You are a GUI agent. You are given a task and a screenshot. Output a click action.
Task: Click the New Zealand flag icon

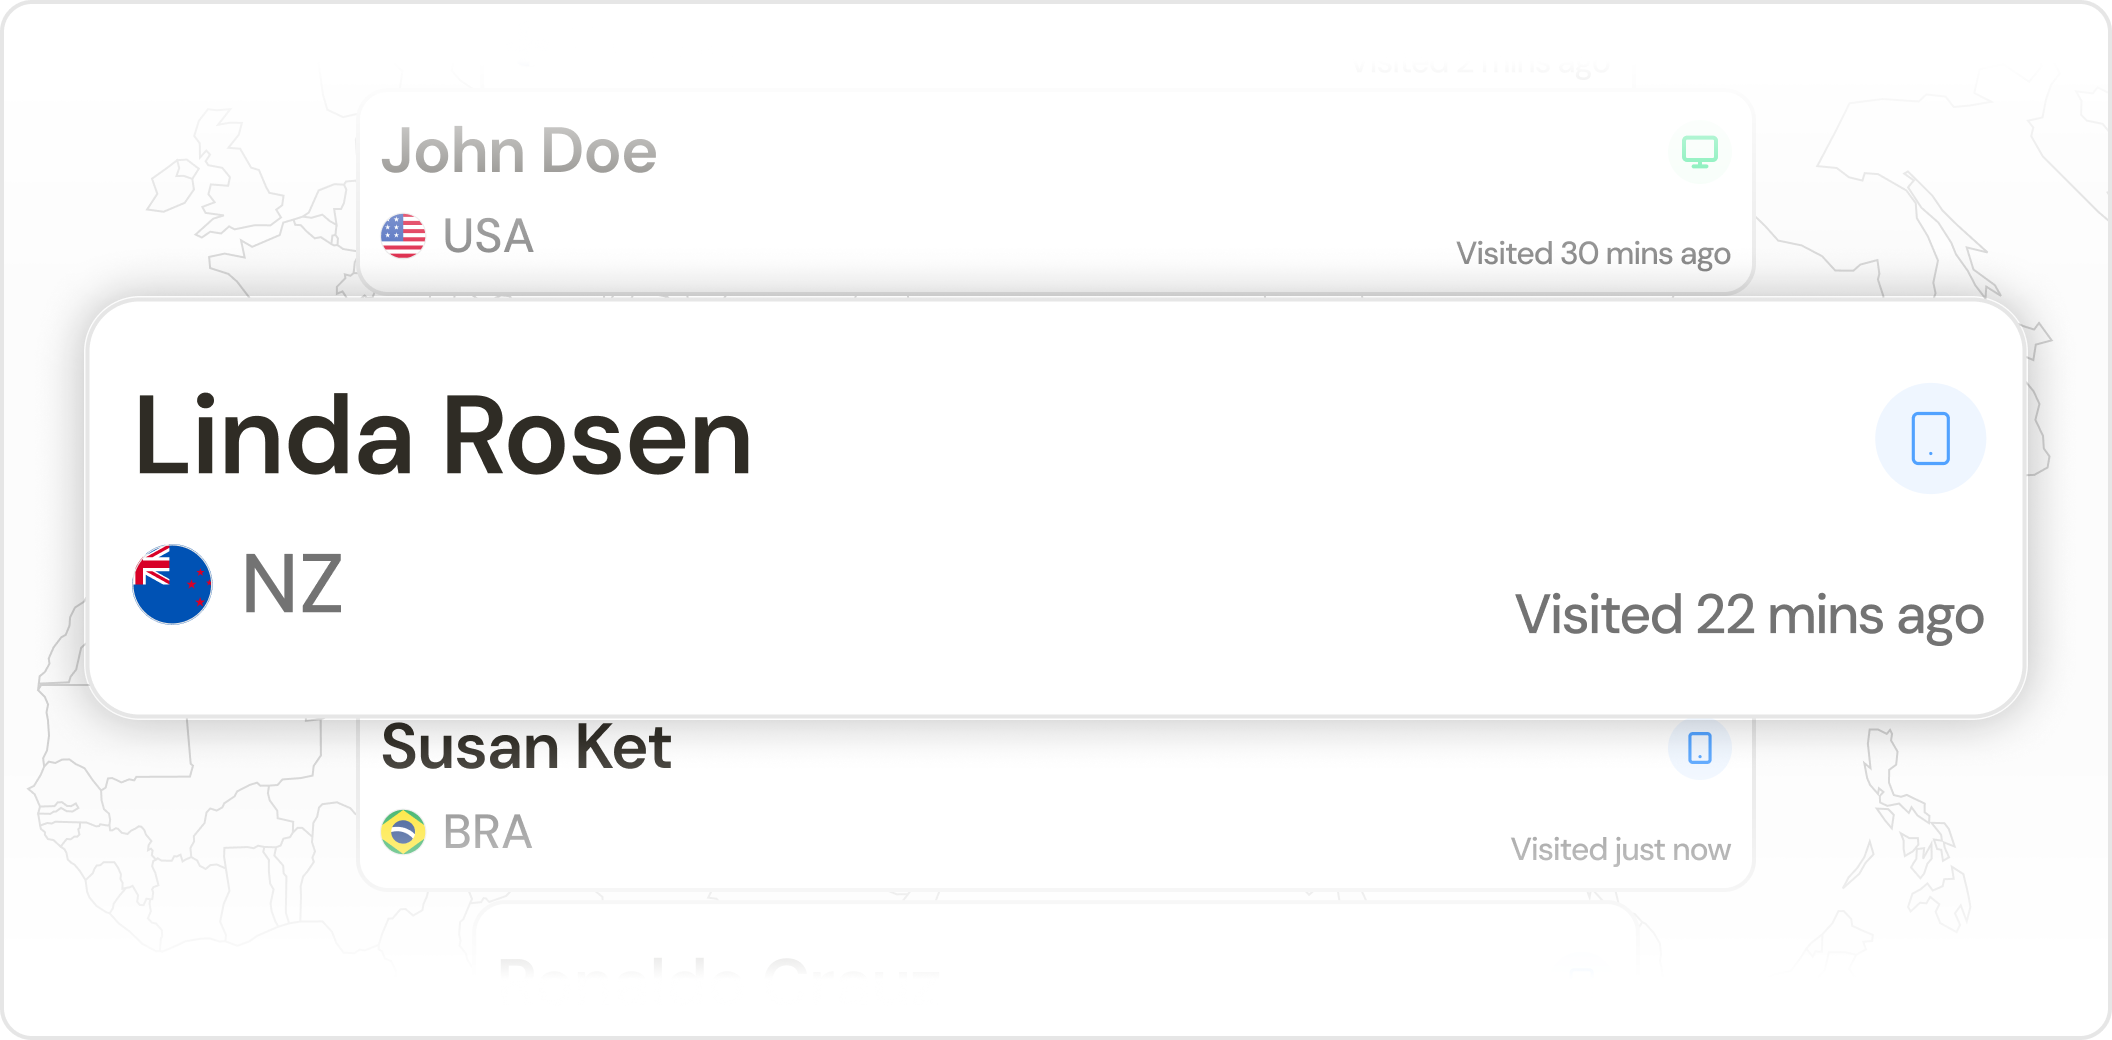click(x=172, y=584)
